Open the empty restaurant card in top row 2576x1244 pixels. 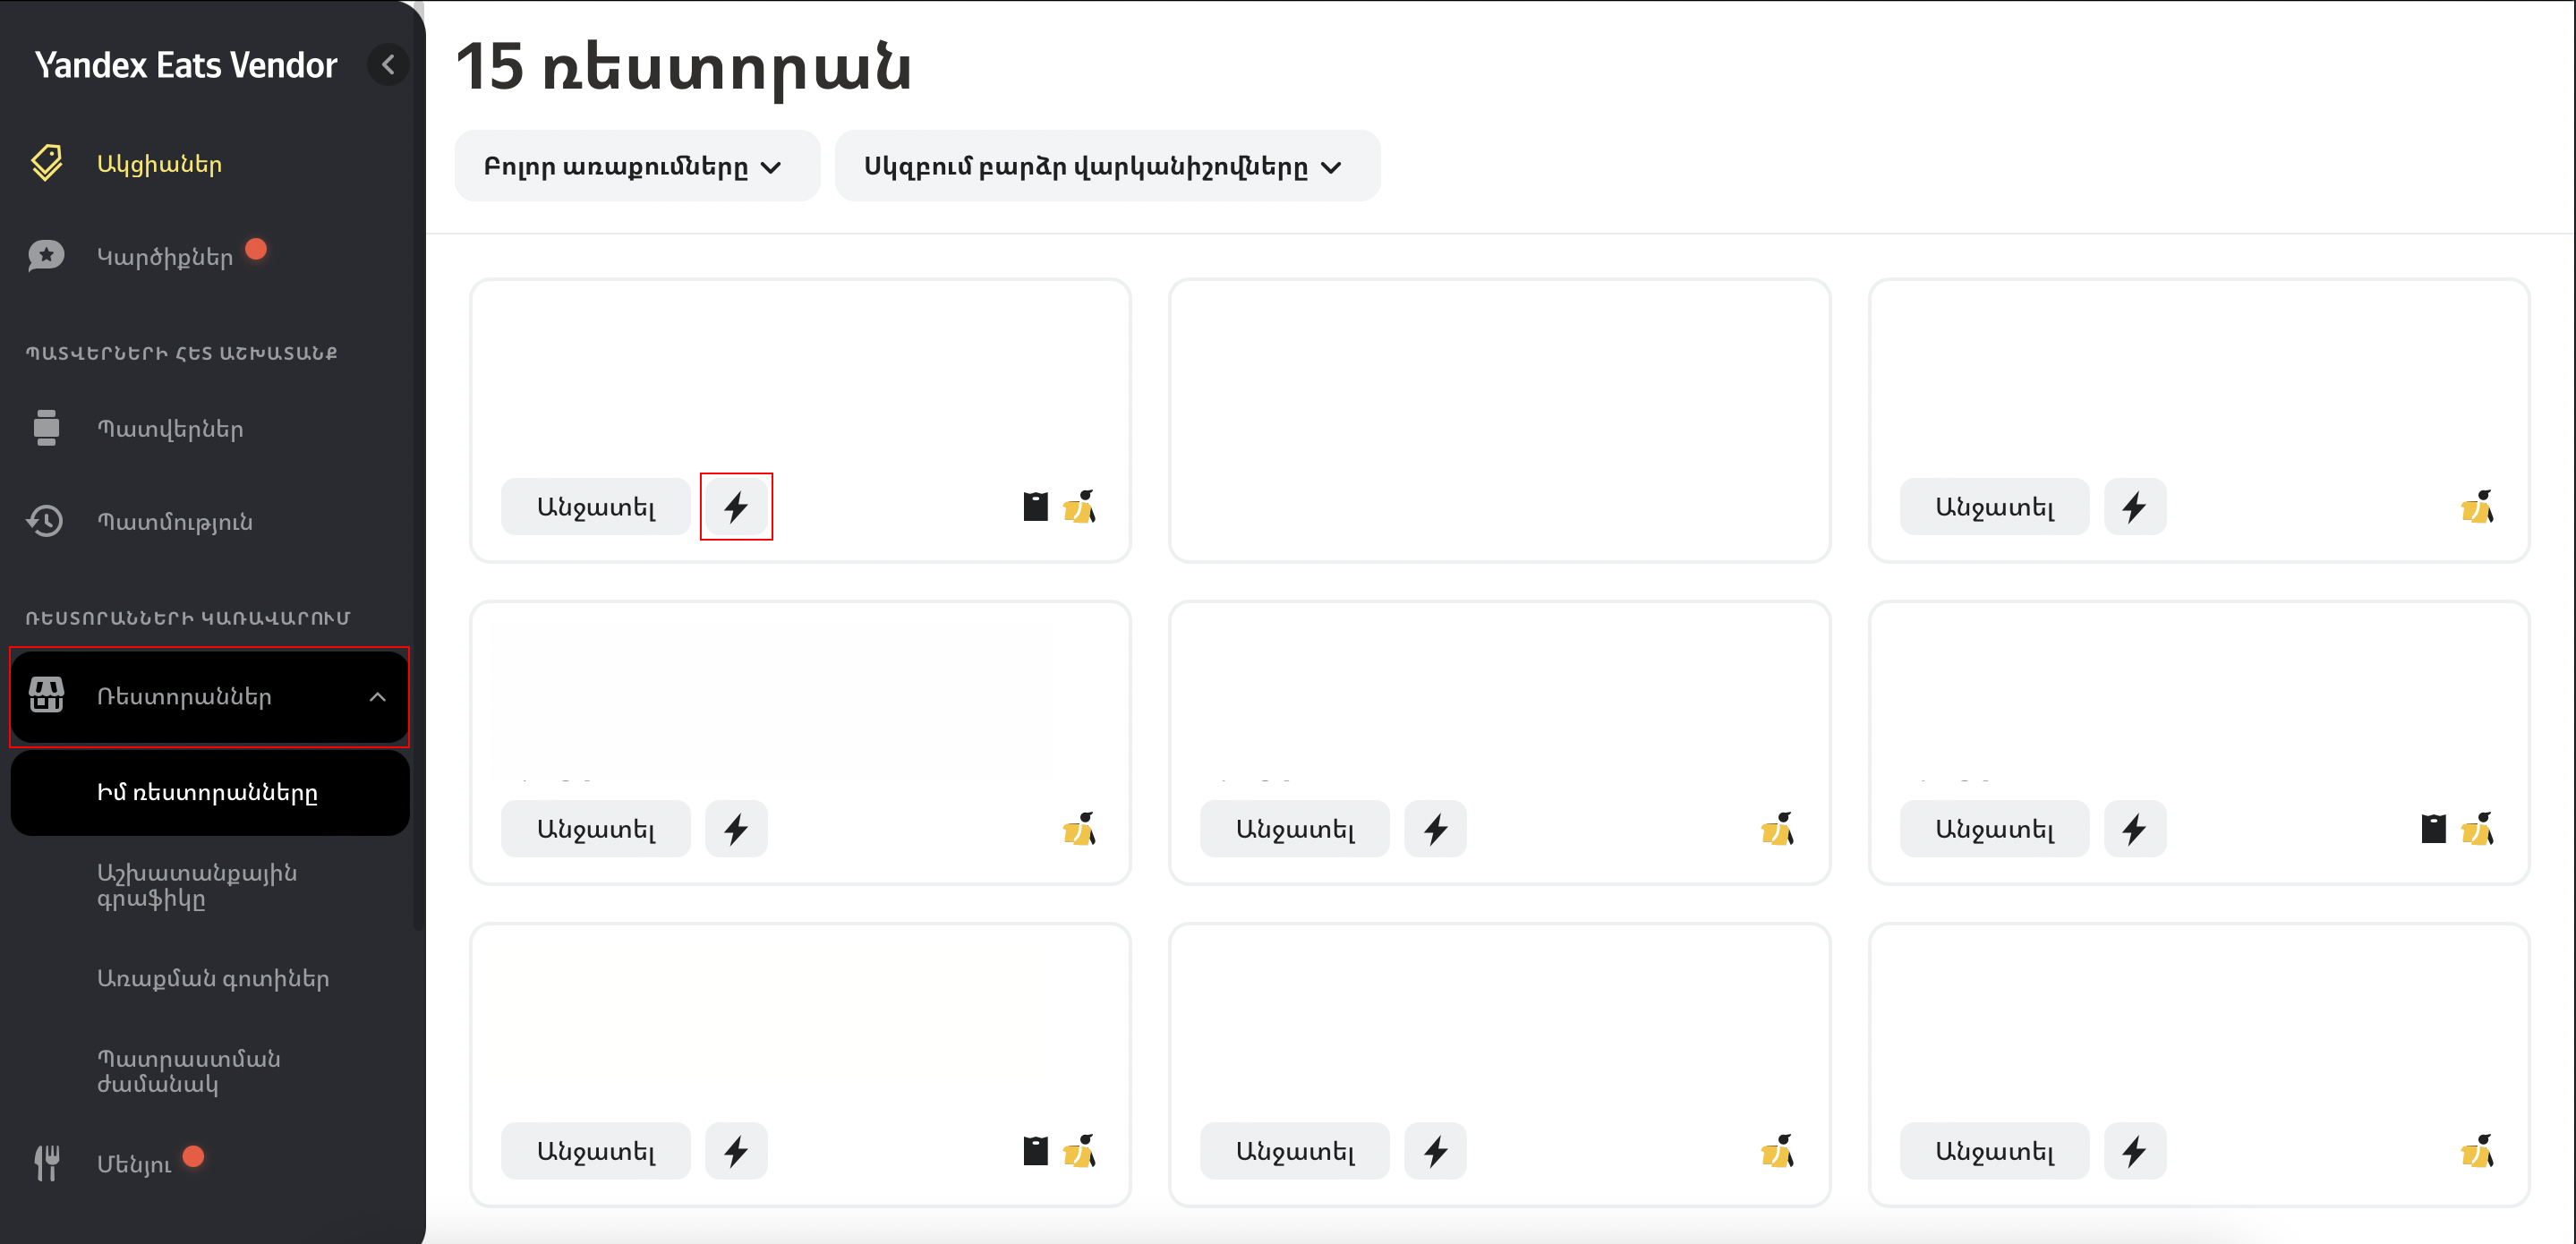1499,420
